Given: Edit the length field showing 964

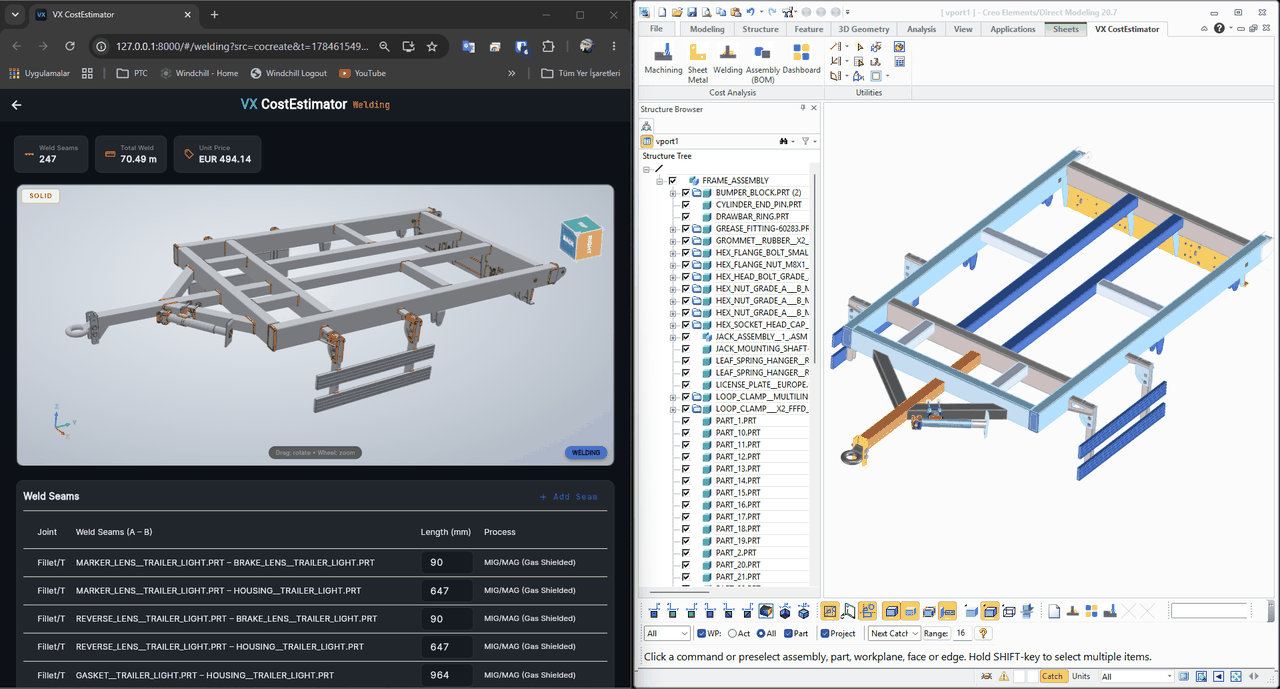Looking at the screenshot, I should [447, 675].
